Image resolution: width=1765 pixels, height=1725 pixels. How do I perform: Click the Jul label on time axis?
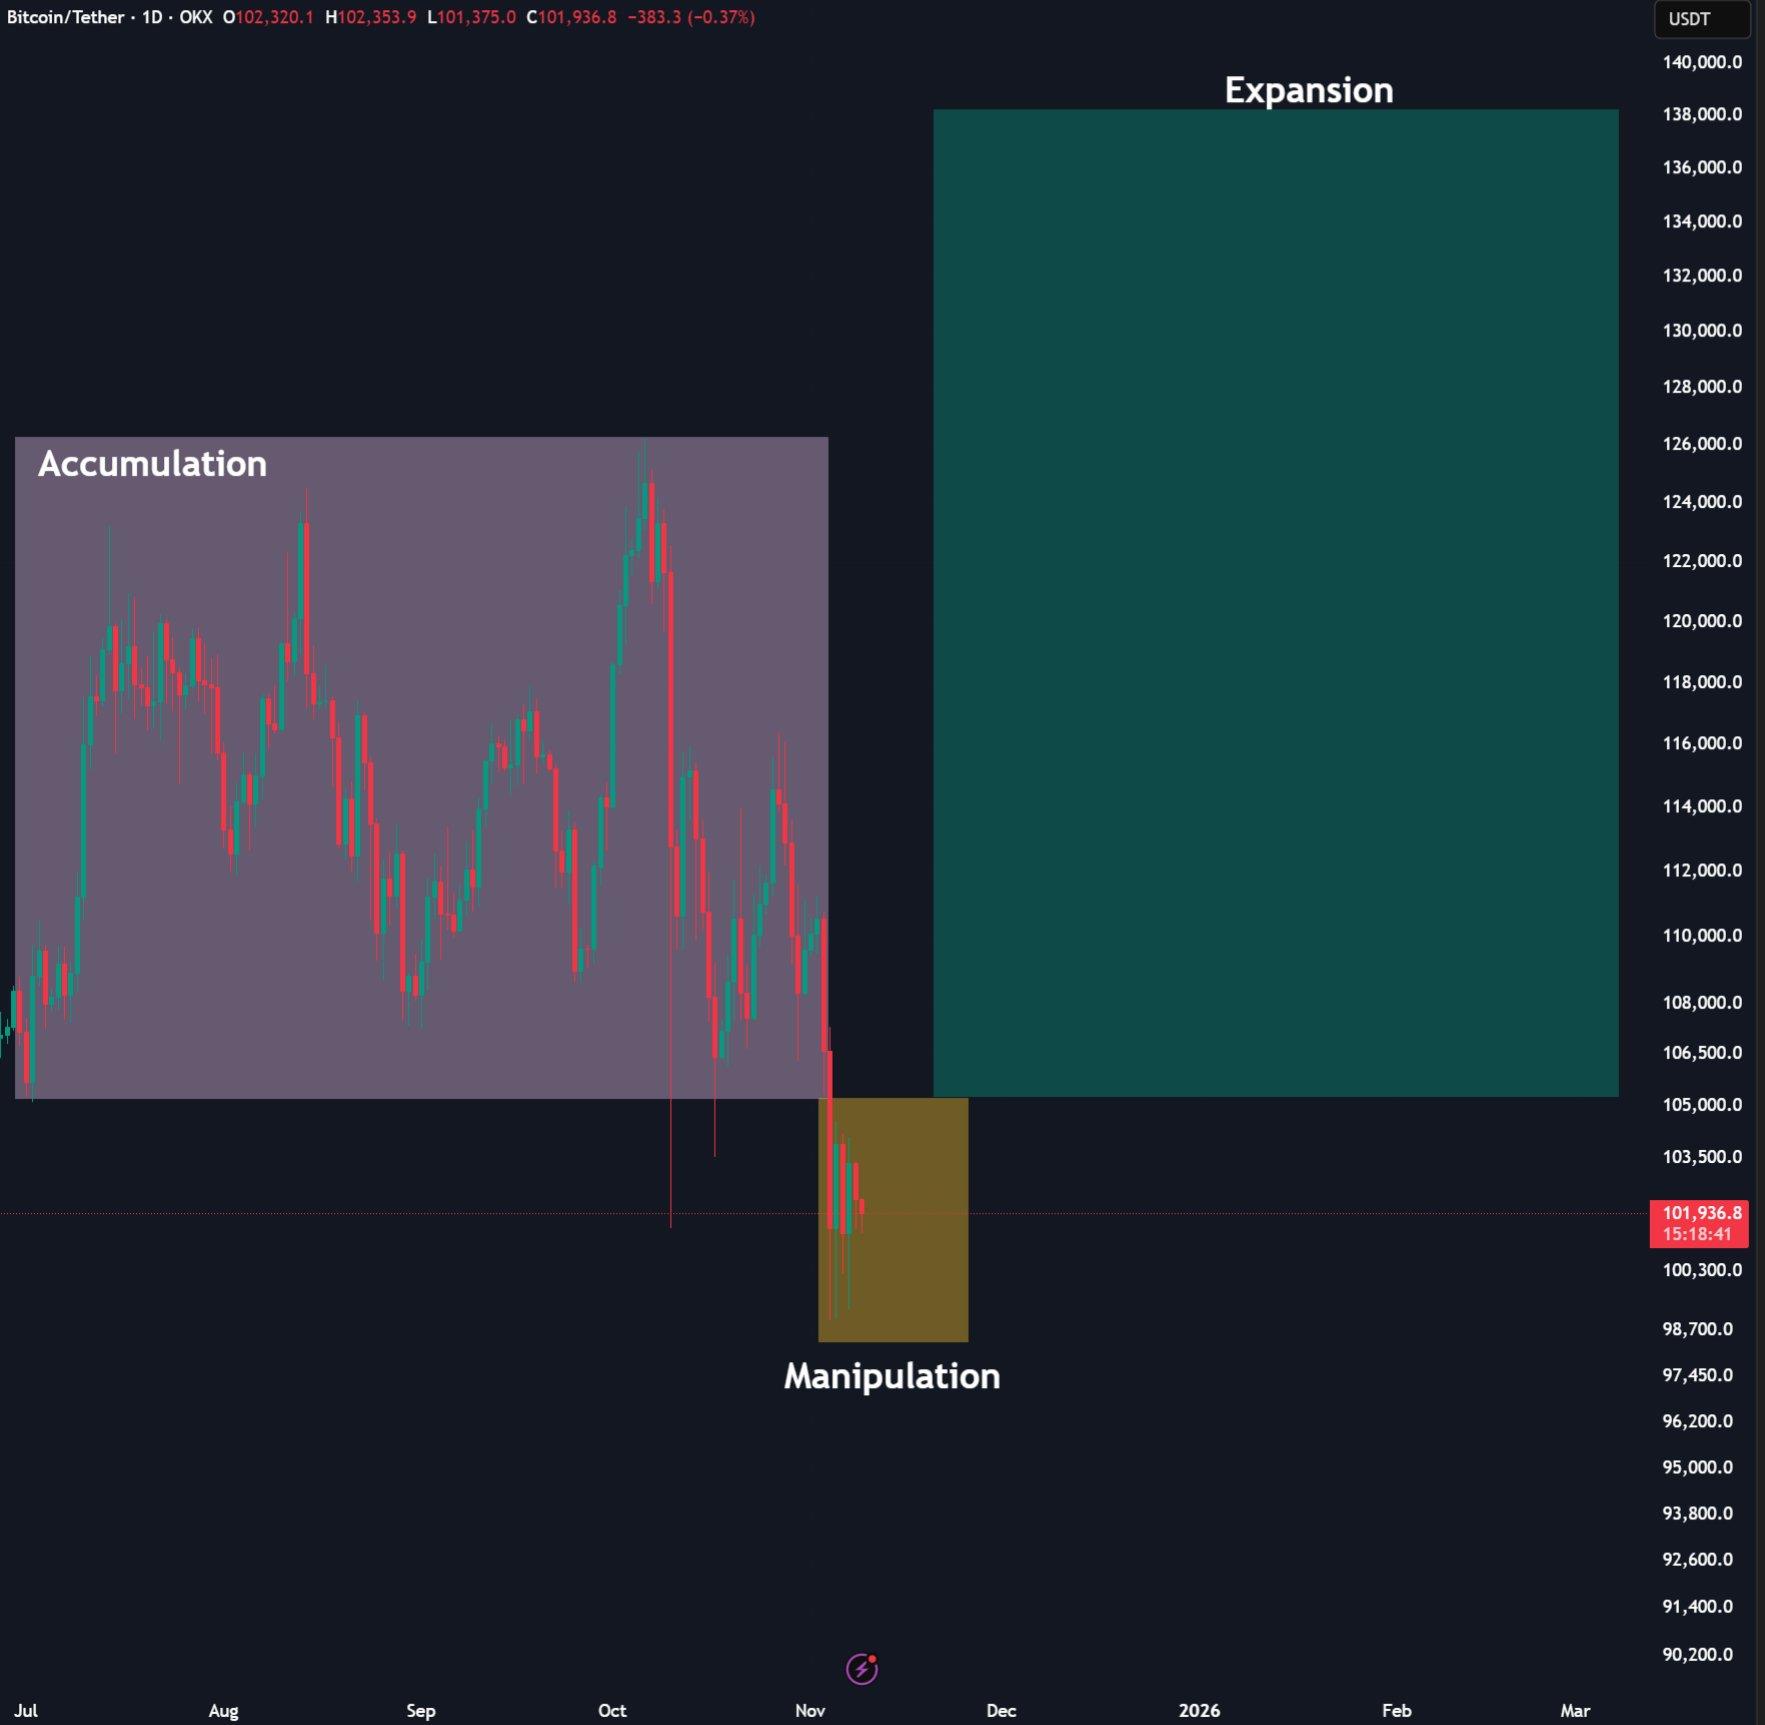26,1710
